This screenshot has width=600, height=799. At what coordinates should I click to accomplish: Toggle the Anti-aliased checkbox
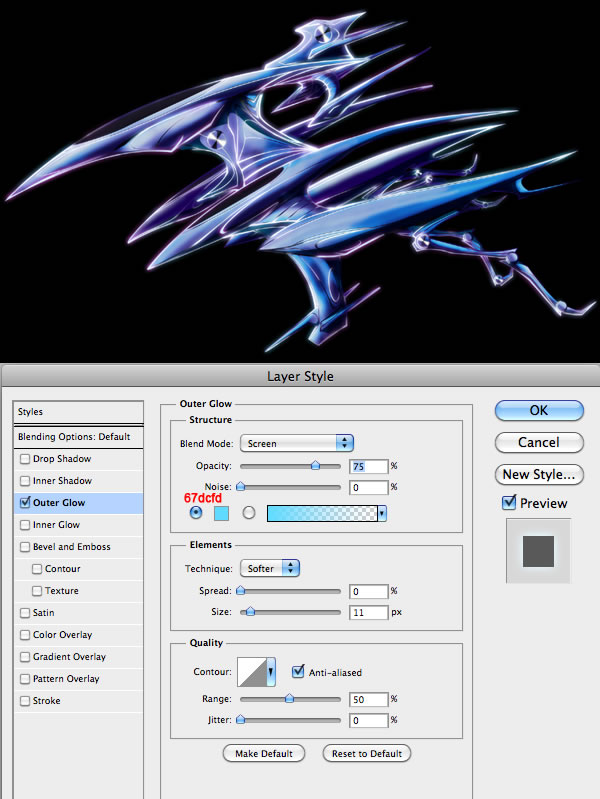tap(298, 672)
